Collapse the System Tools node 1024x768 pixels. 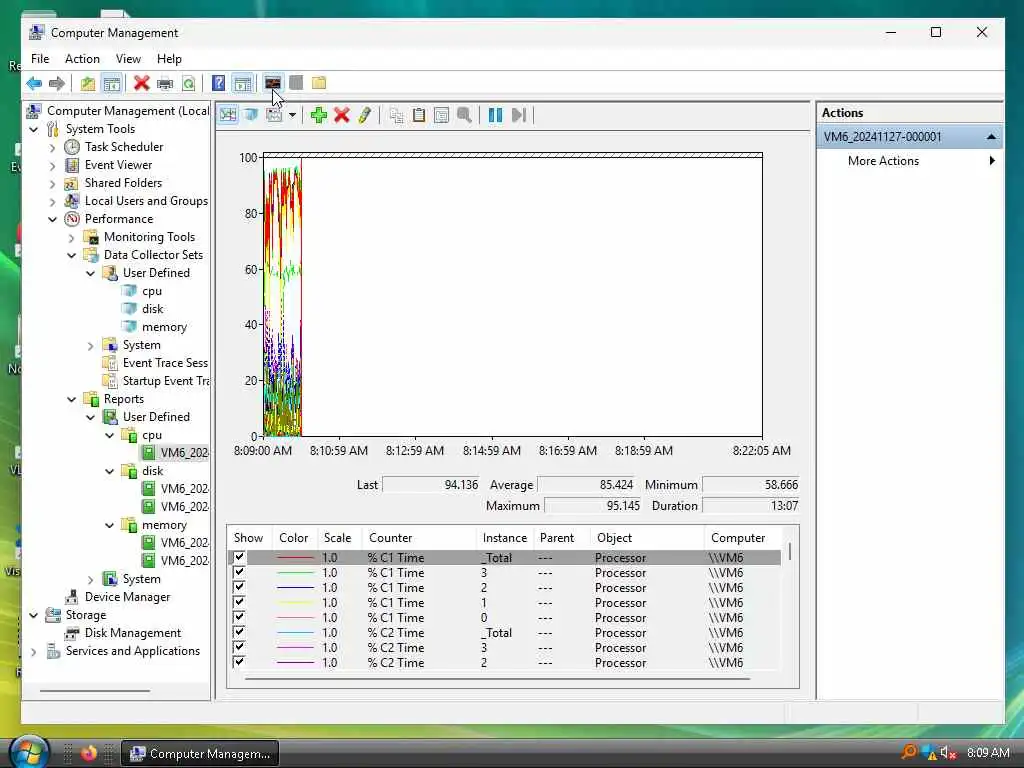pyautogui.click(x=34, y=129)
